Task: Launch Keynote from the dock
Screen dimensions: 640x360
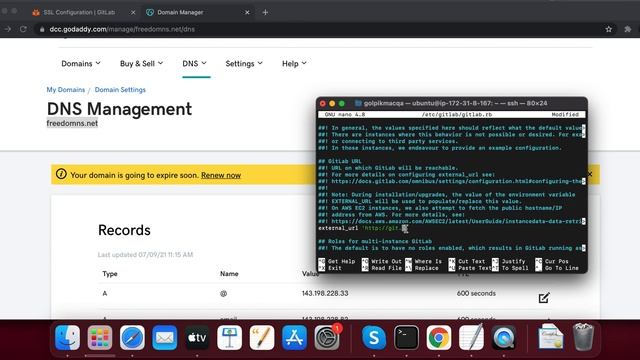Action: 229,338
